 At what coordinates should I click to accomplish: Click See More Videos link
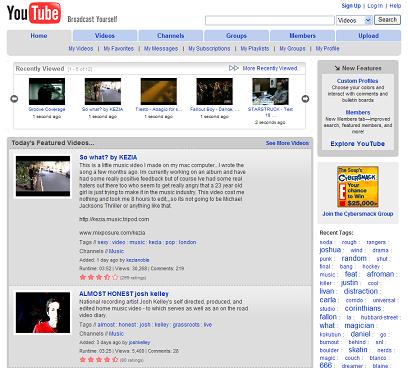click(x=287, y=143)
